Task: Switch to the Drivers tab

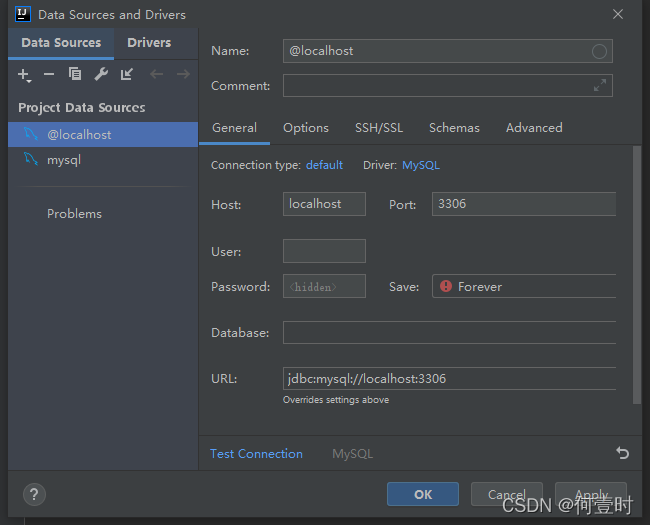Action: (149, 43)
